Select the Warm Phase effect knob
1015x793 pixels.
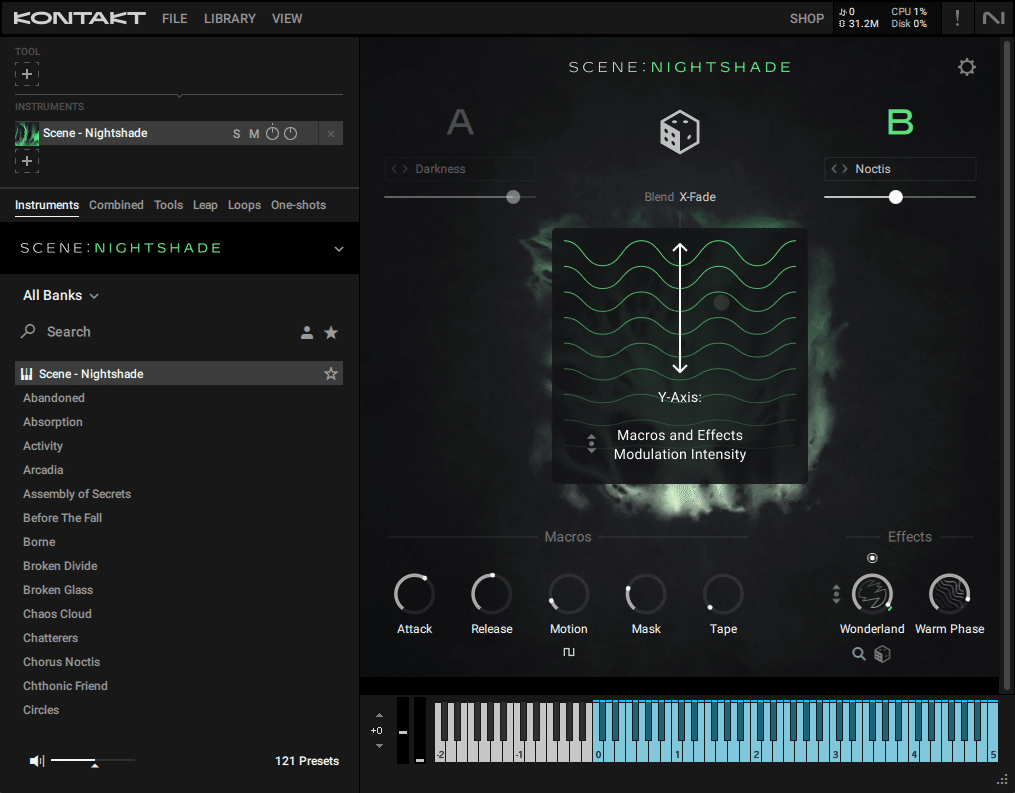click(948, 593)
